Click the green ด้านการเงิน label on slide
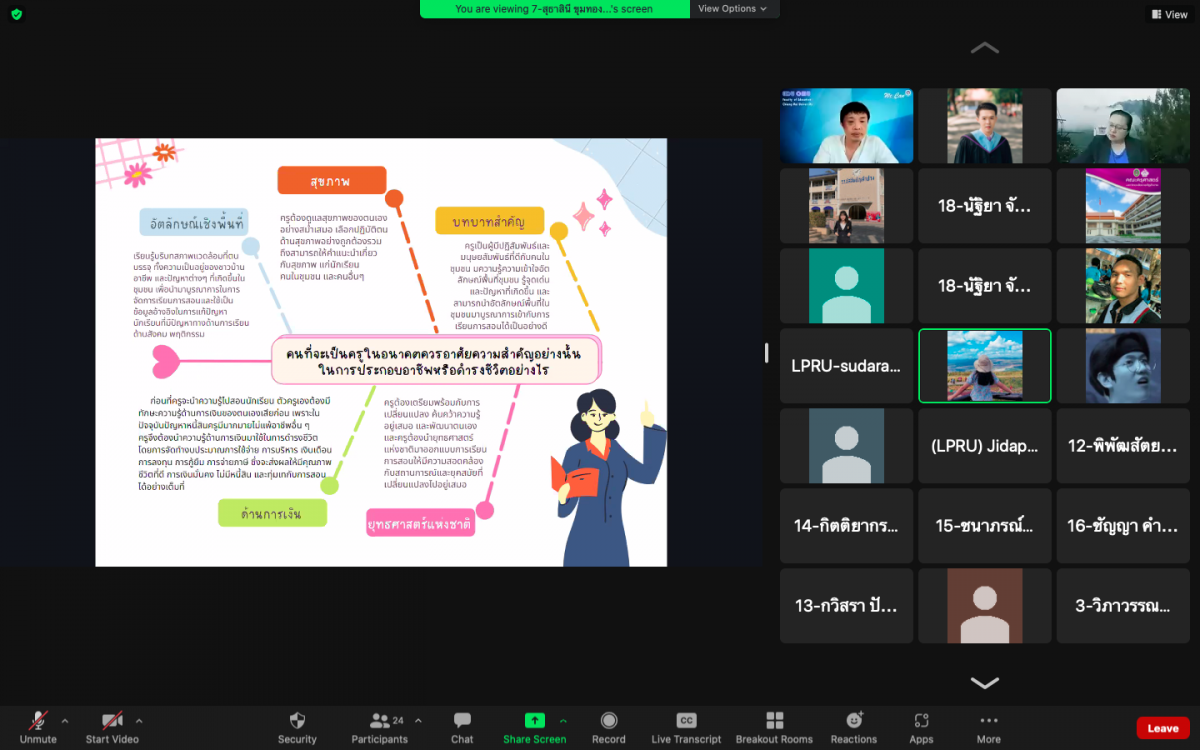 272,513
